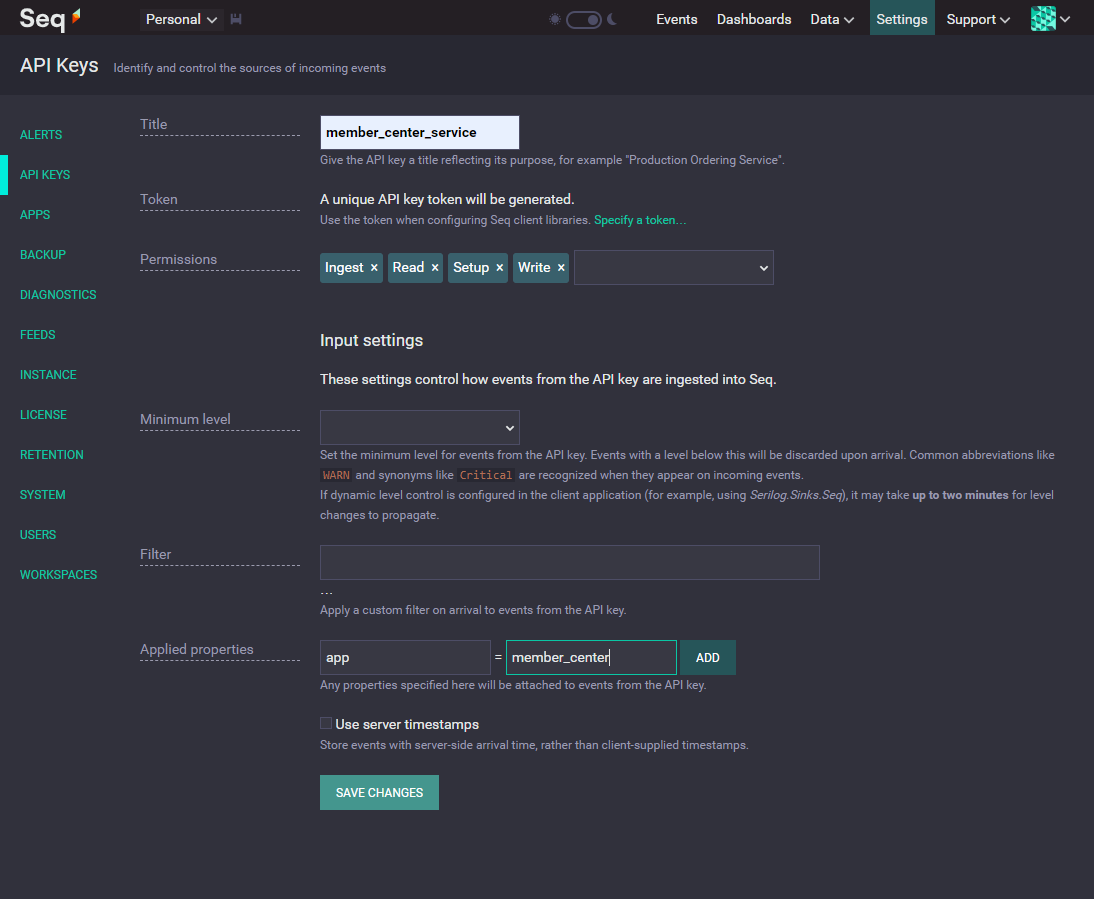Open the Dashboards page
This screenshot has width=1094, height=899.
tap(754, 20)
